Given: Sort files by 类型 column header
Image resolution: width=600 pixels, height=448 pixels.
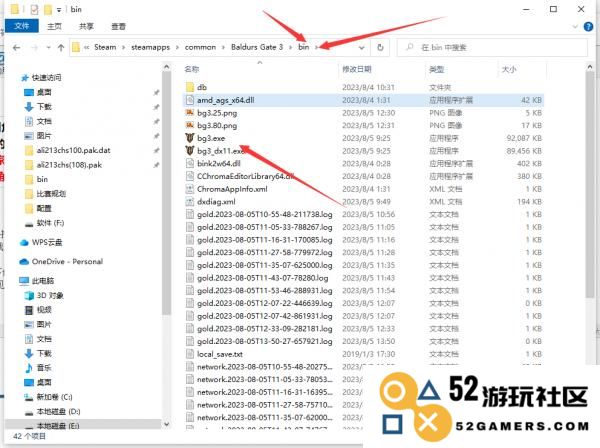Looking at the screenshot, I should (436, 69).
